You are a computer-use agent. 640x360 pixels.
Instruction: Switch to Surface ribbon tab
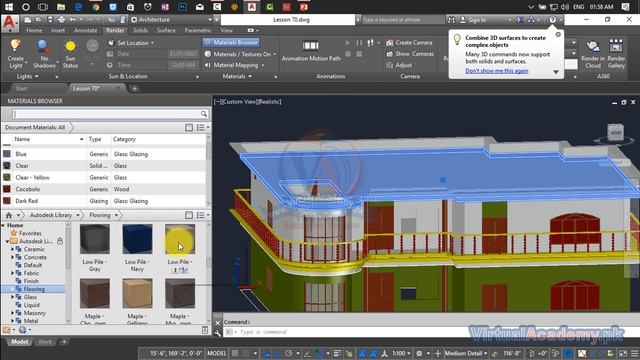(166, 30)
